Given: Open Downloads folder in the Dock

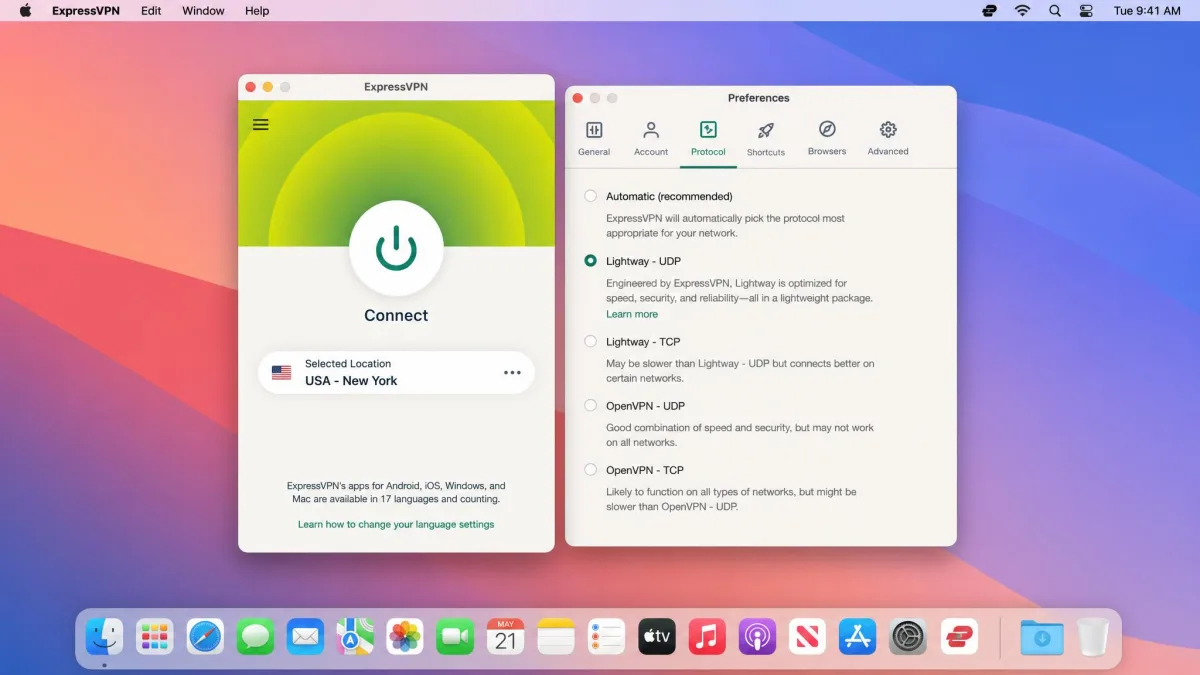Looking at the screenshot, I should 1042,637.
